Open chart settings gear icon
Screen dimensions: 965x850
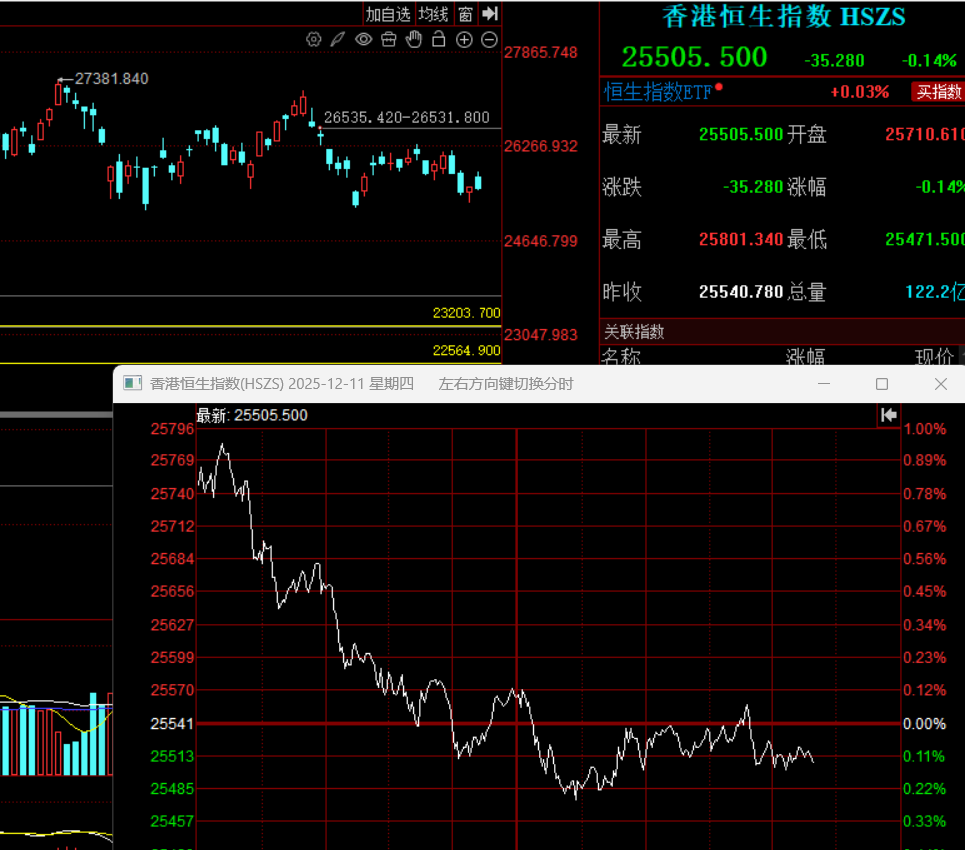(314, 40)
